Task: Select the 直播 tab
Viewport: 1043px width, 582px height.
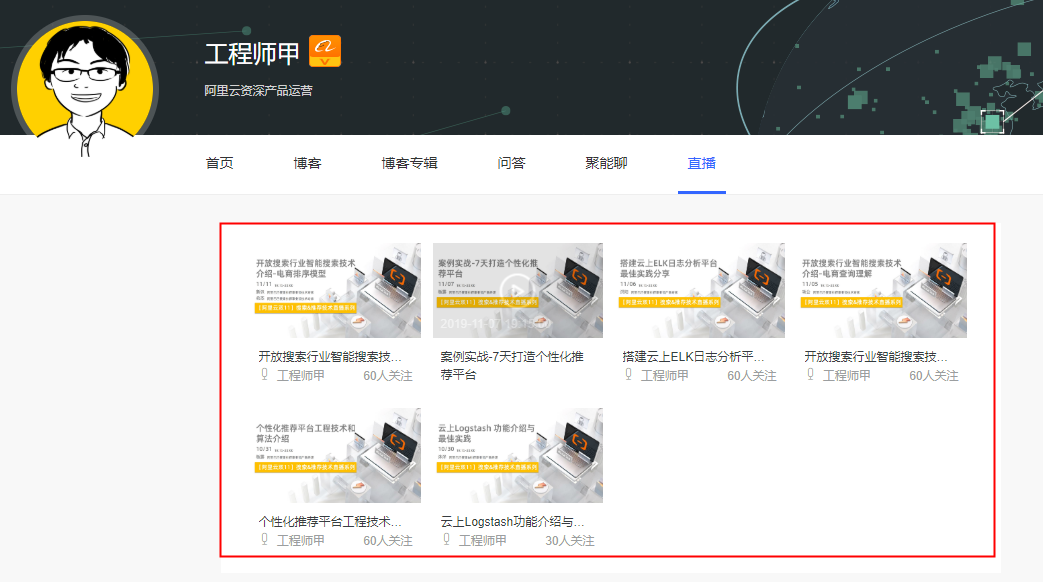Action: point(702,163)
